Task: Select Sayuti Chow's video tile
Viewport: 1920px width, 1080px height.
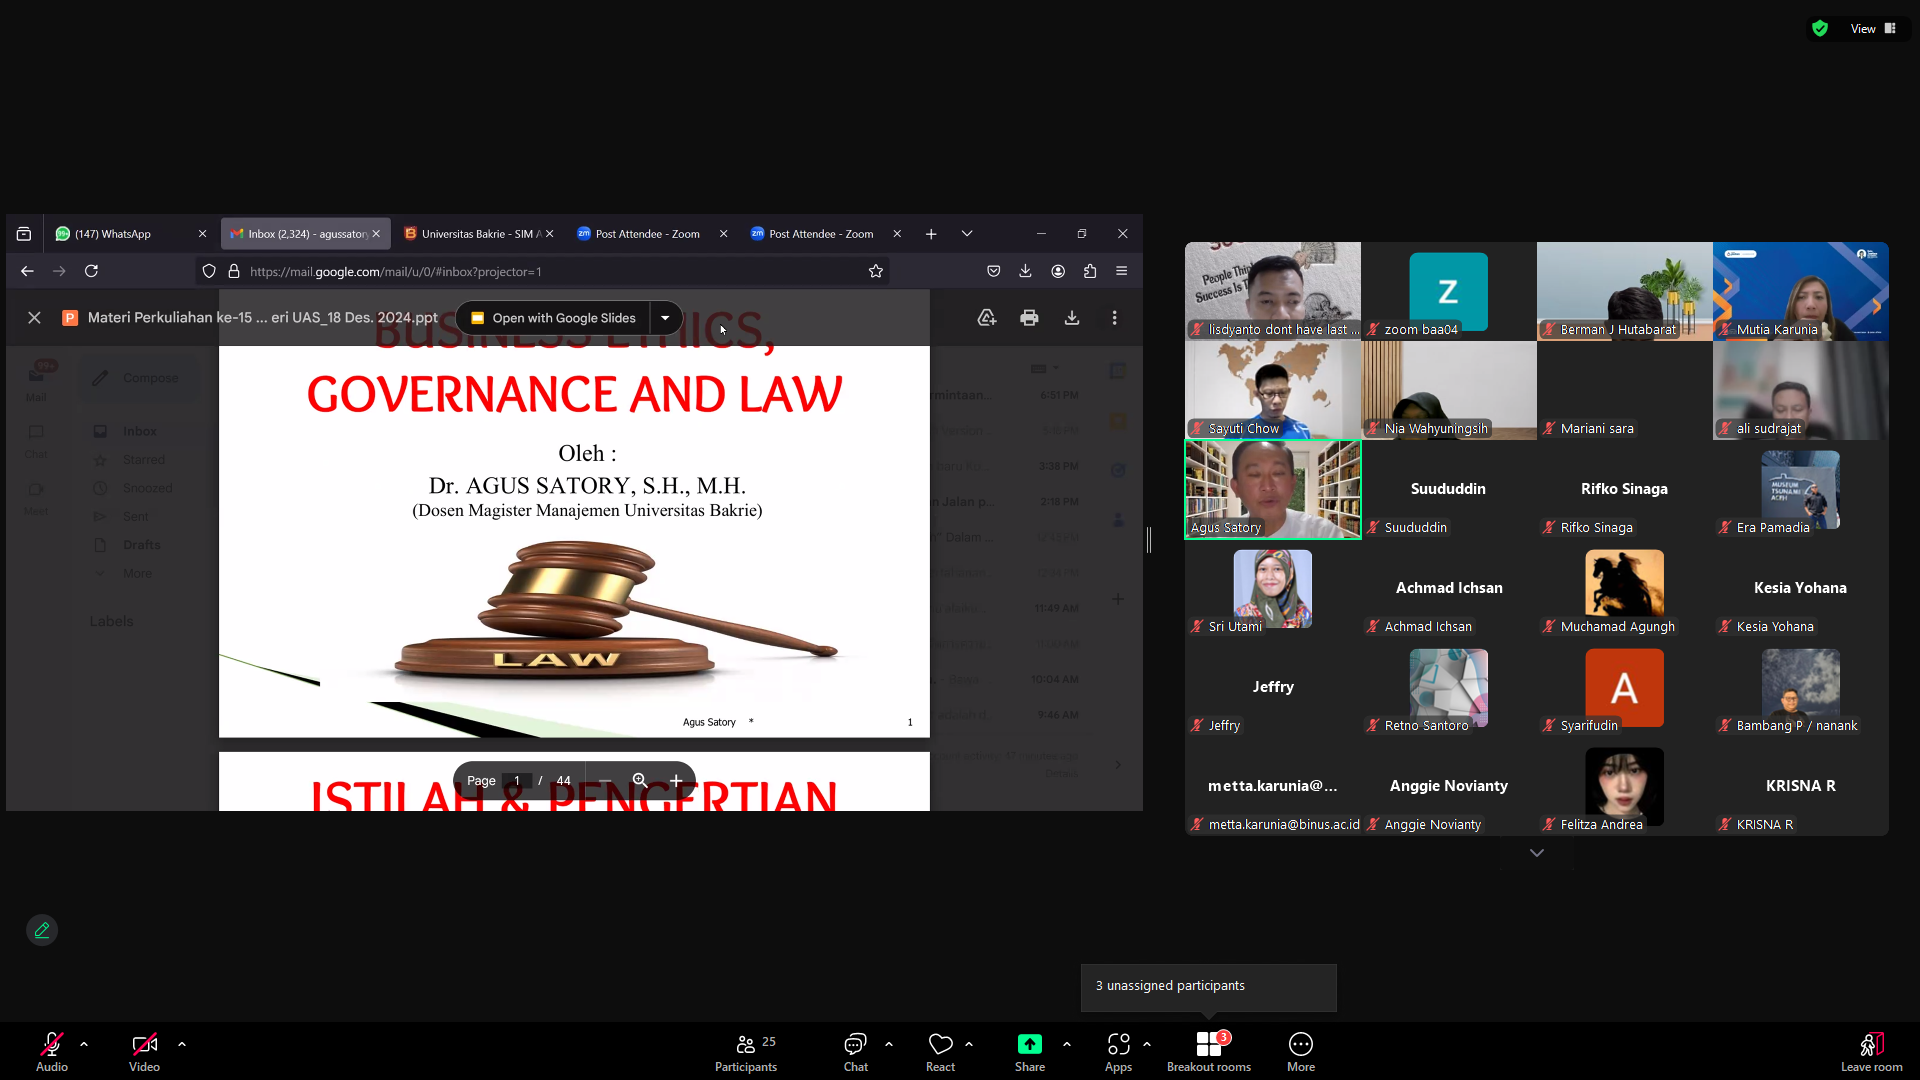Action: 1273,390
